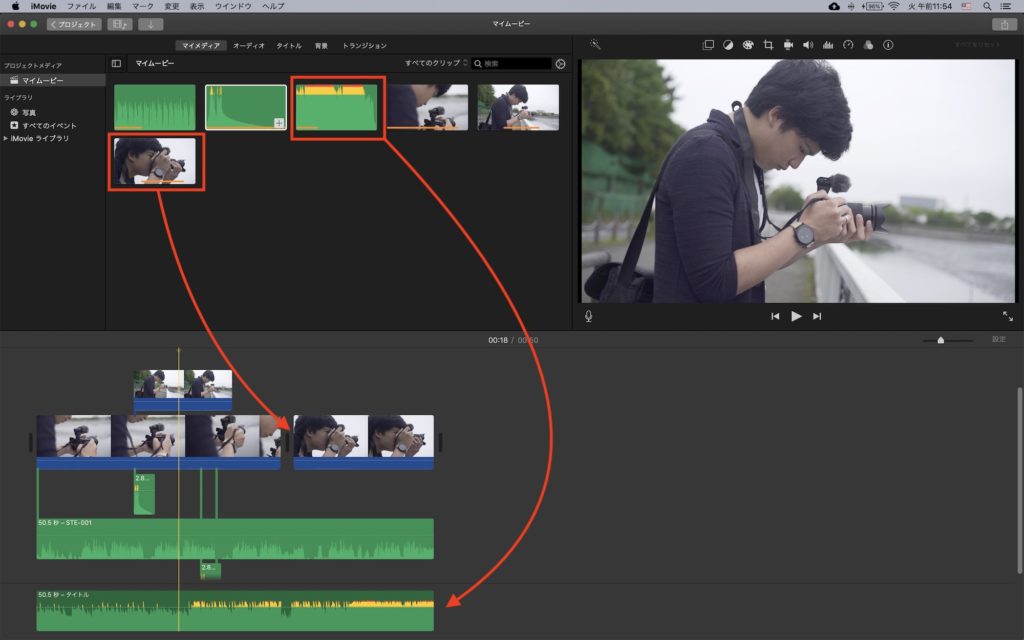Expand the iMovie ライブラリ tree item
The width and height of the screenshot is (1024, 640).
click(x=6, y=138)
